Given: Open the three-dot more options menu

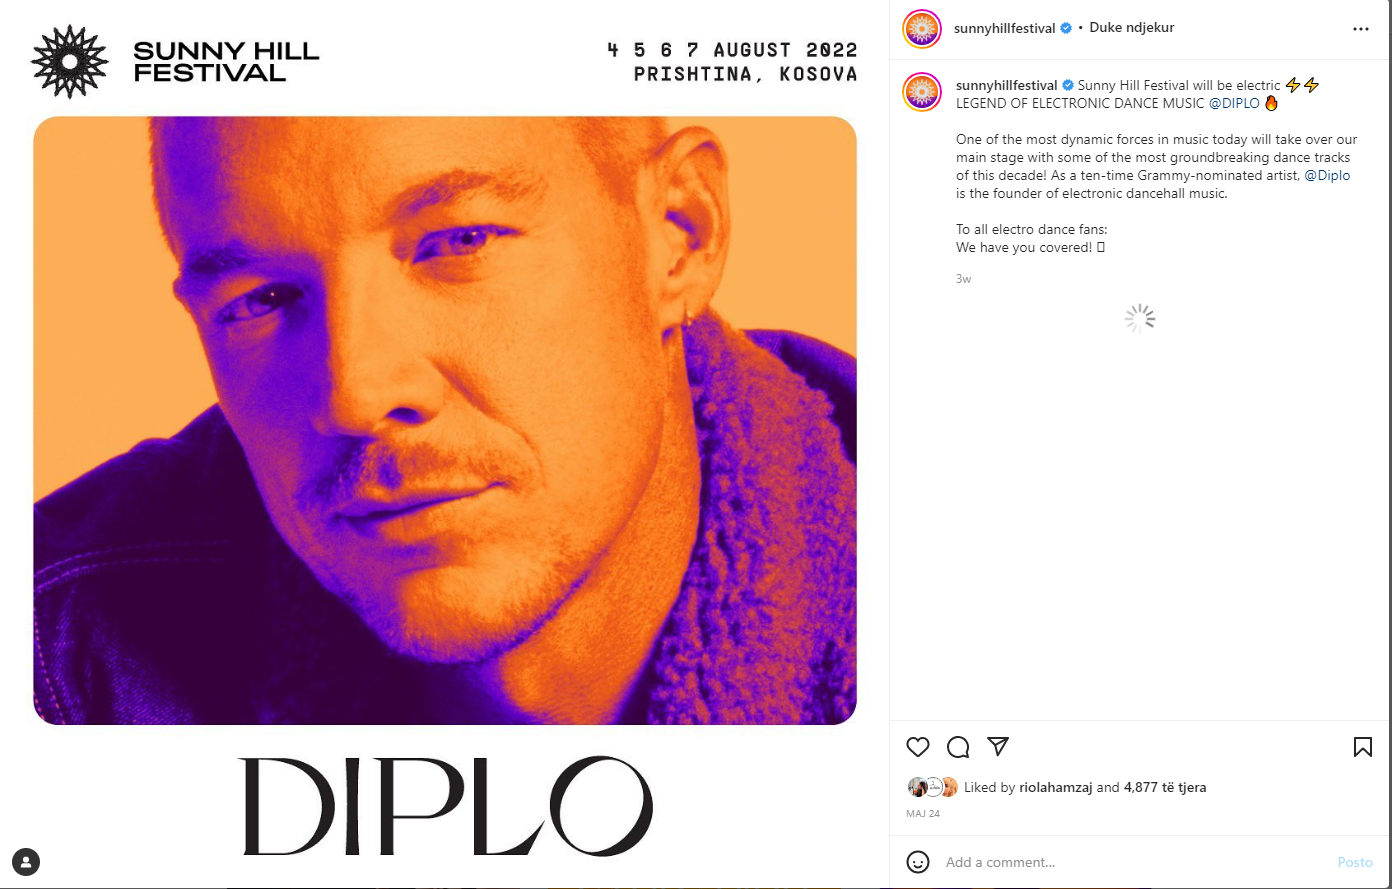Looking at the screenshot, I should click(x=1361, y=29).
